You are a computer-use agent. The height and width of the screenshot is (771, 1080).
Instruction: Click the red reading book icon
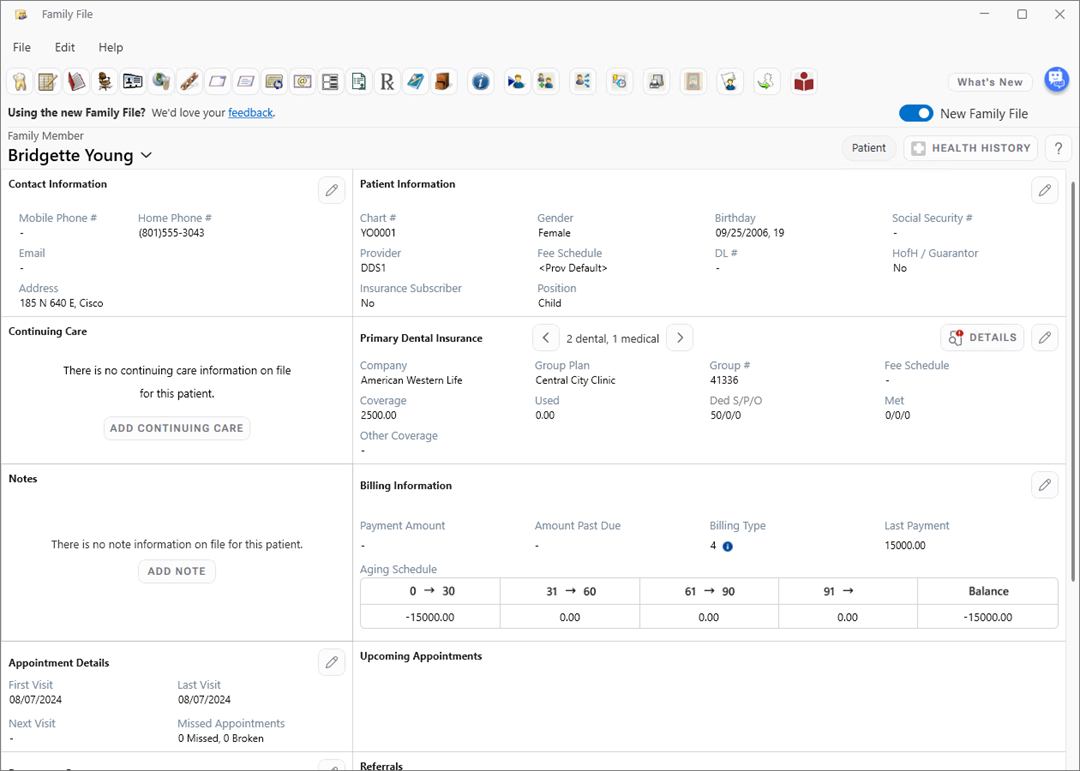(804, 82)
